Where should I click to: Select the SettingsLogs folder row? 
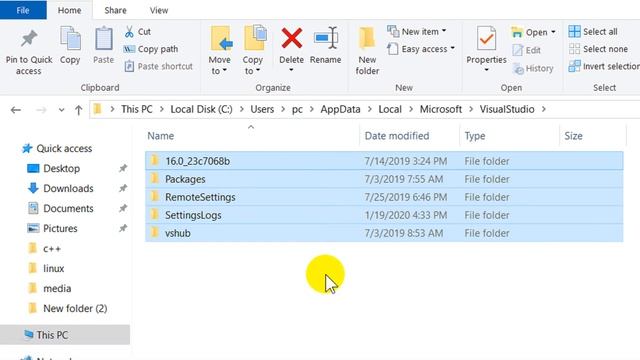(x=384, y=215)
